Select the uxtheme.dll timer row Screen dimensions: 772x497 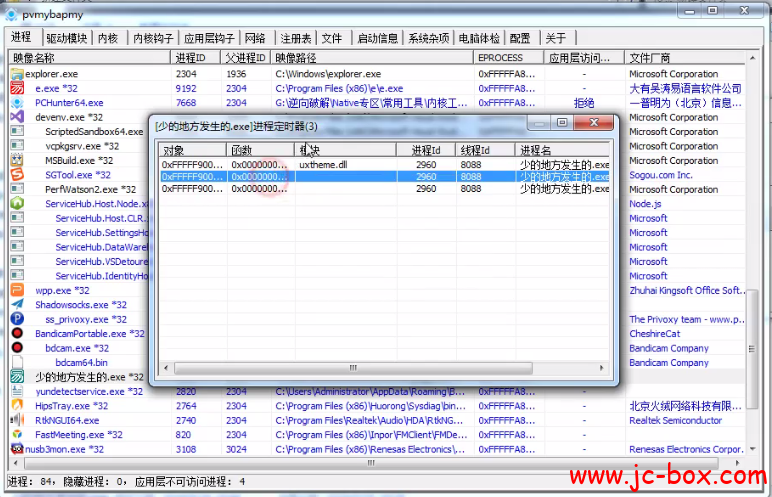click(385, 165)
